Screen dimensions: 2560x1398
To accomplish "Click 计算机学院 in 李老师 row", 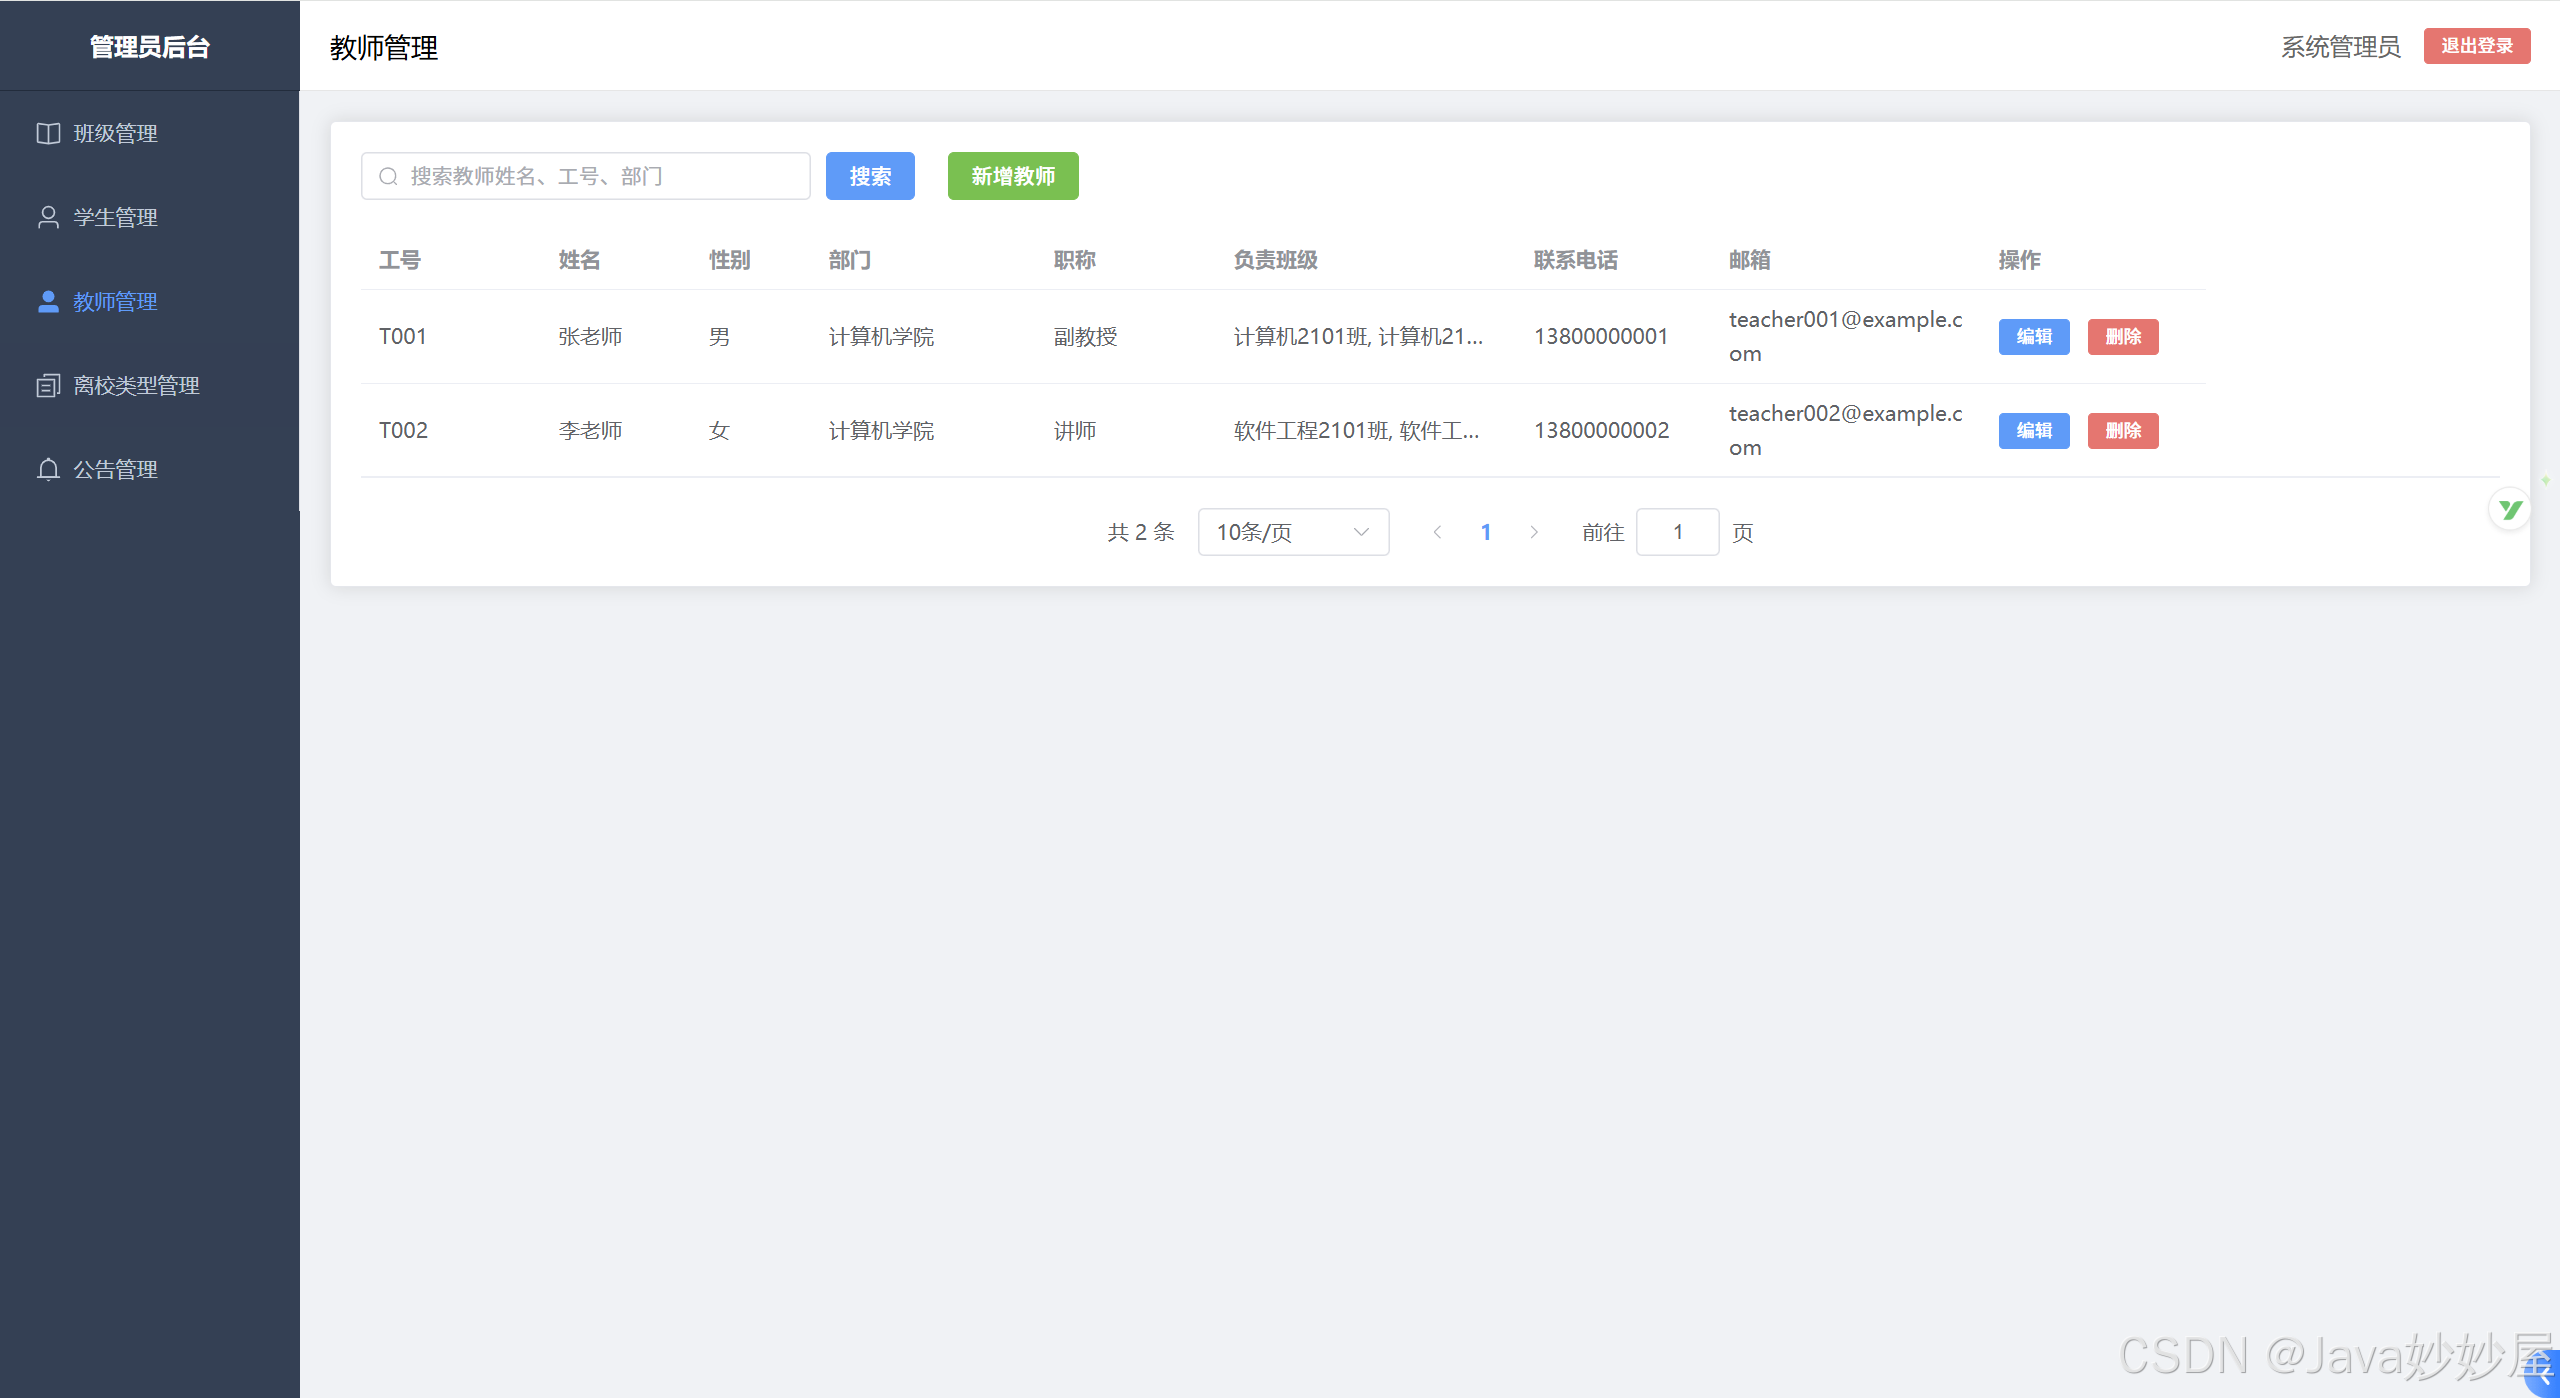I will tap(882, 431).
